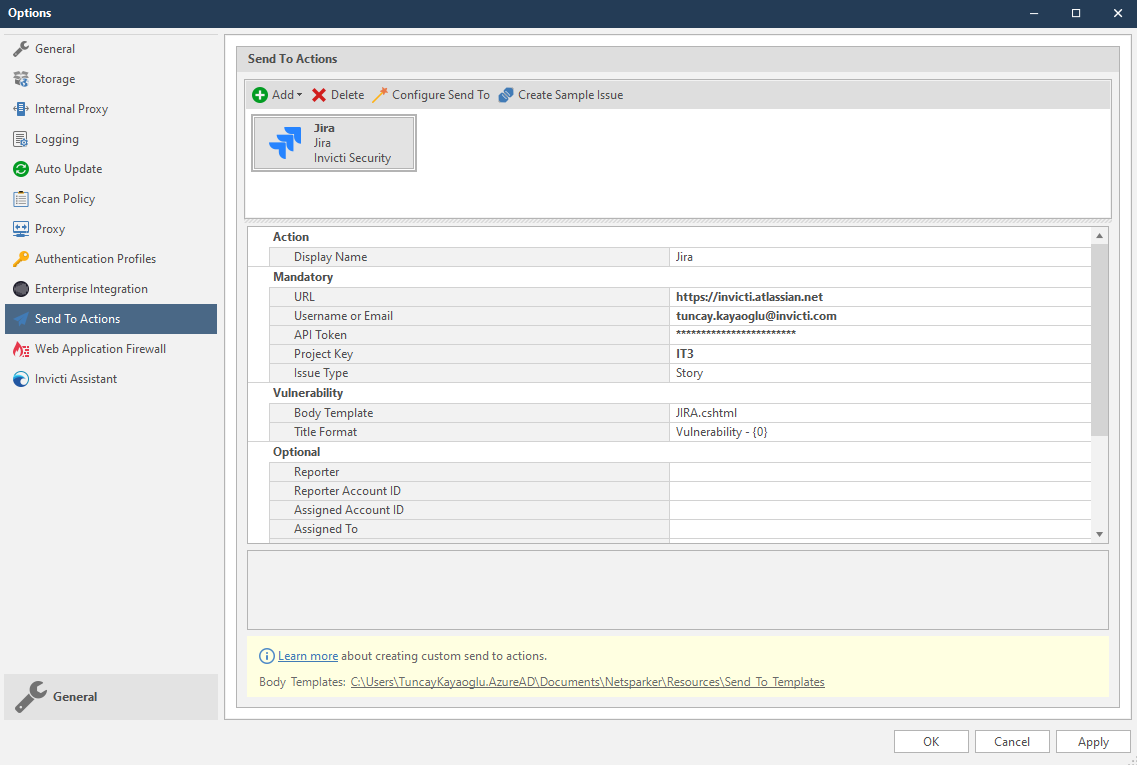This screenshot has width=1137, height=765.
Task: Apply the current settings
Action: tap(1092, 741)
